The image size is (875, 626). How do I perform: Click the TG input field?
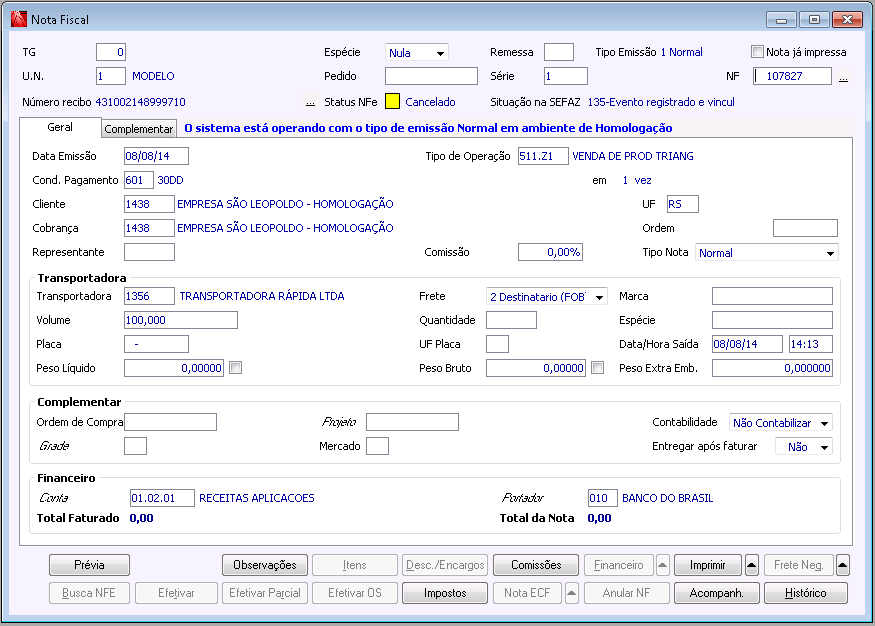point(110,52)
